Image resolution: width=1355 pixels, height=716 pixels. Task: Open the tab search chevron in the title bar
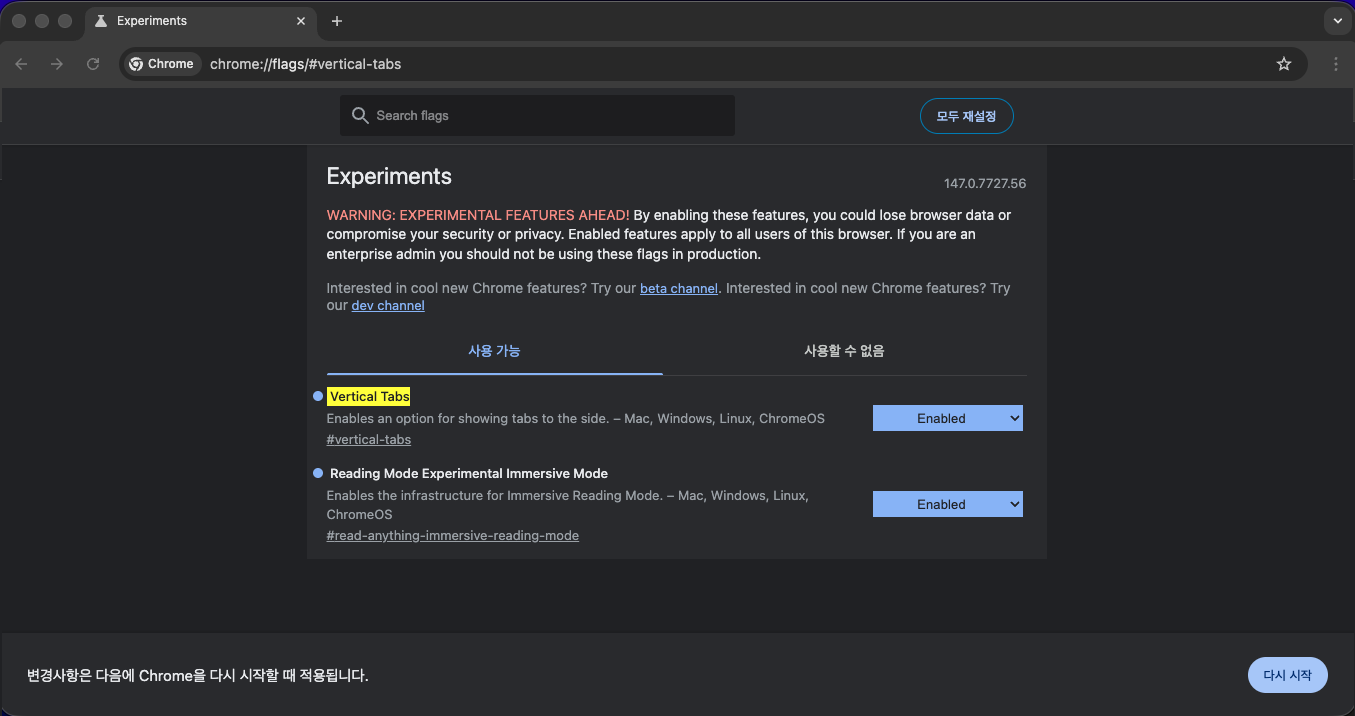click(x=1337, y=21)
